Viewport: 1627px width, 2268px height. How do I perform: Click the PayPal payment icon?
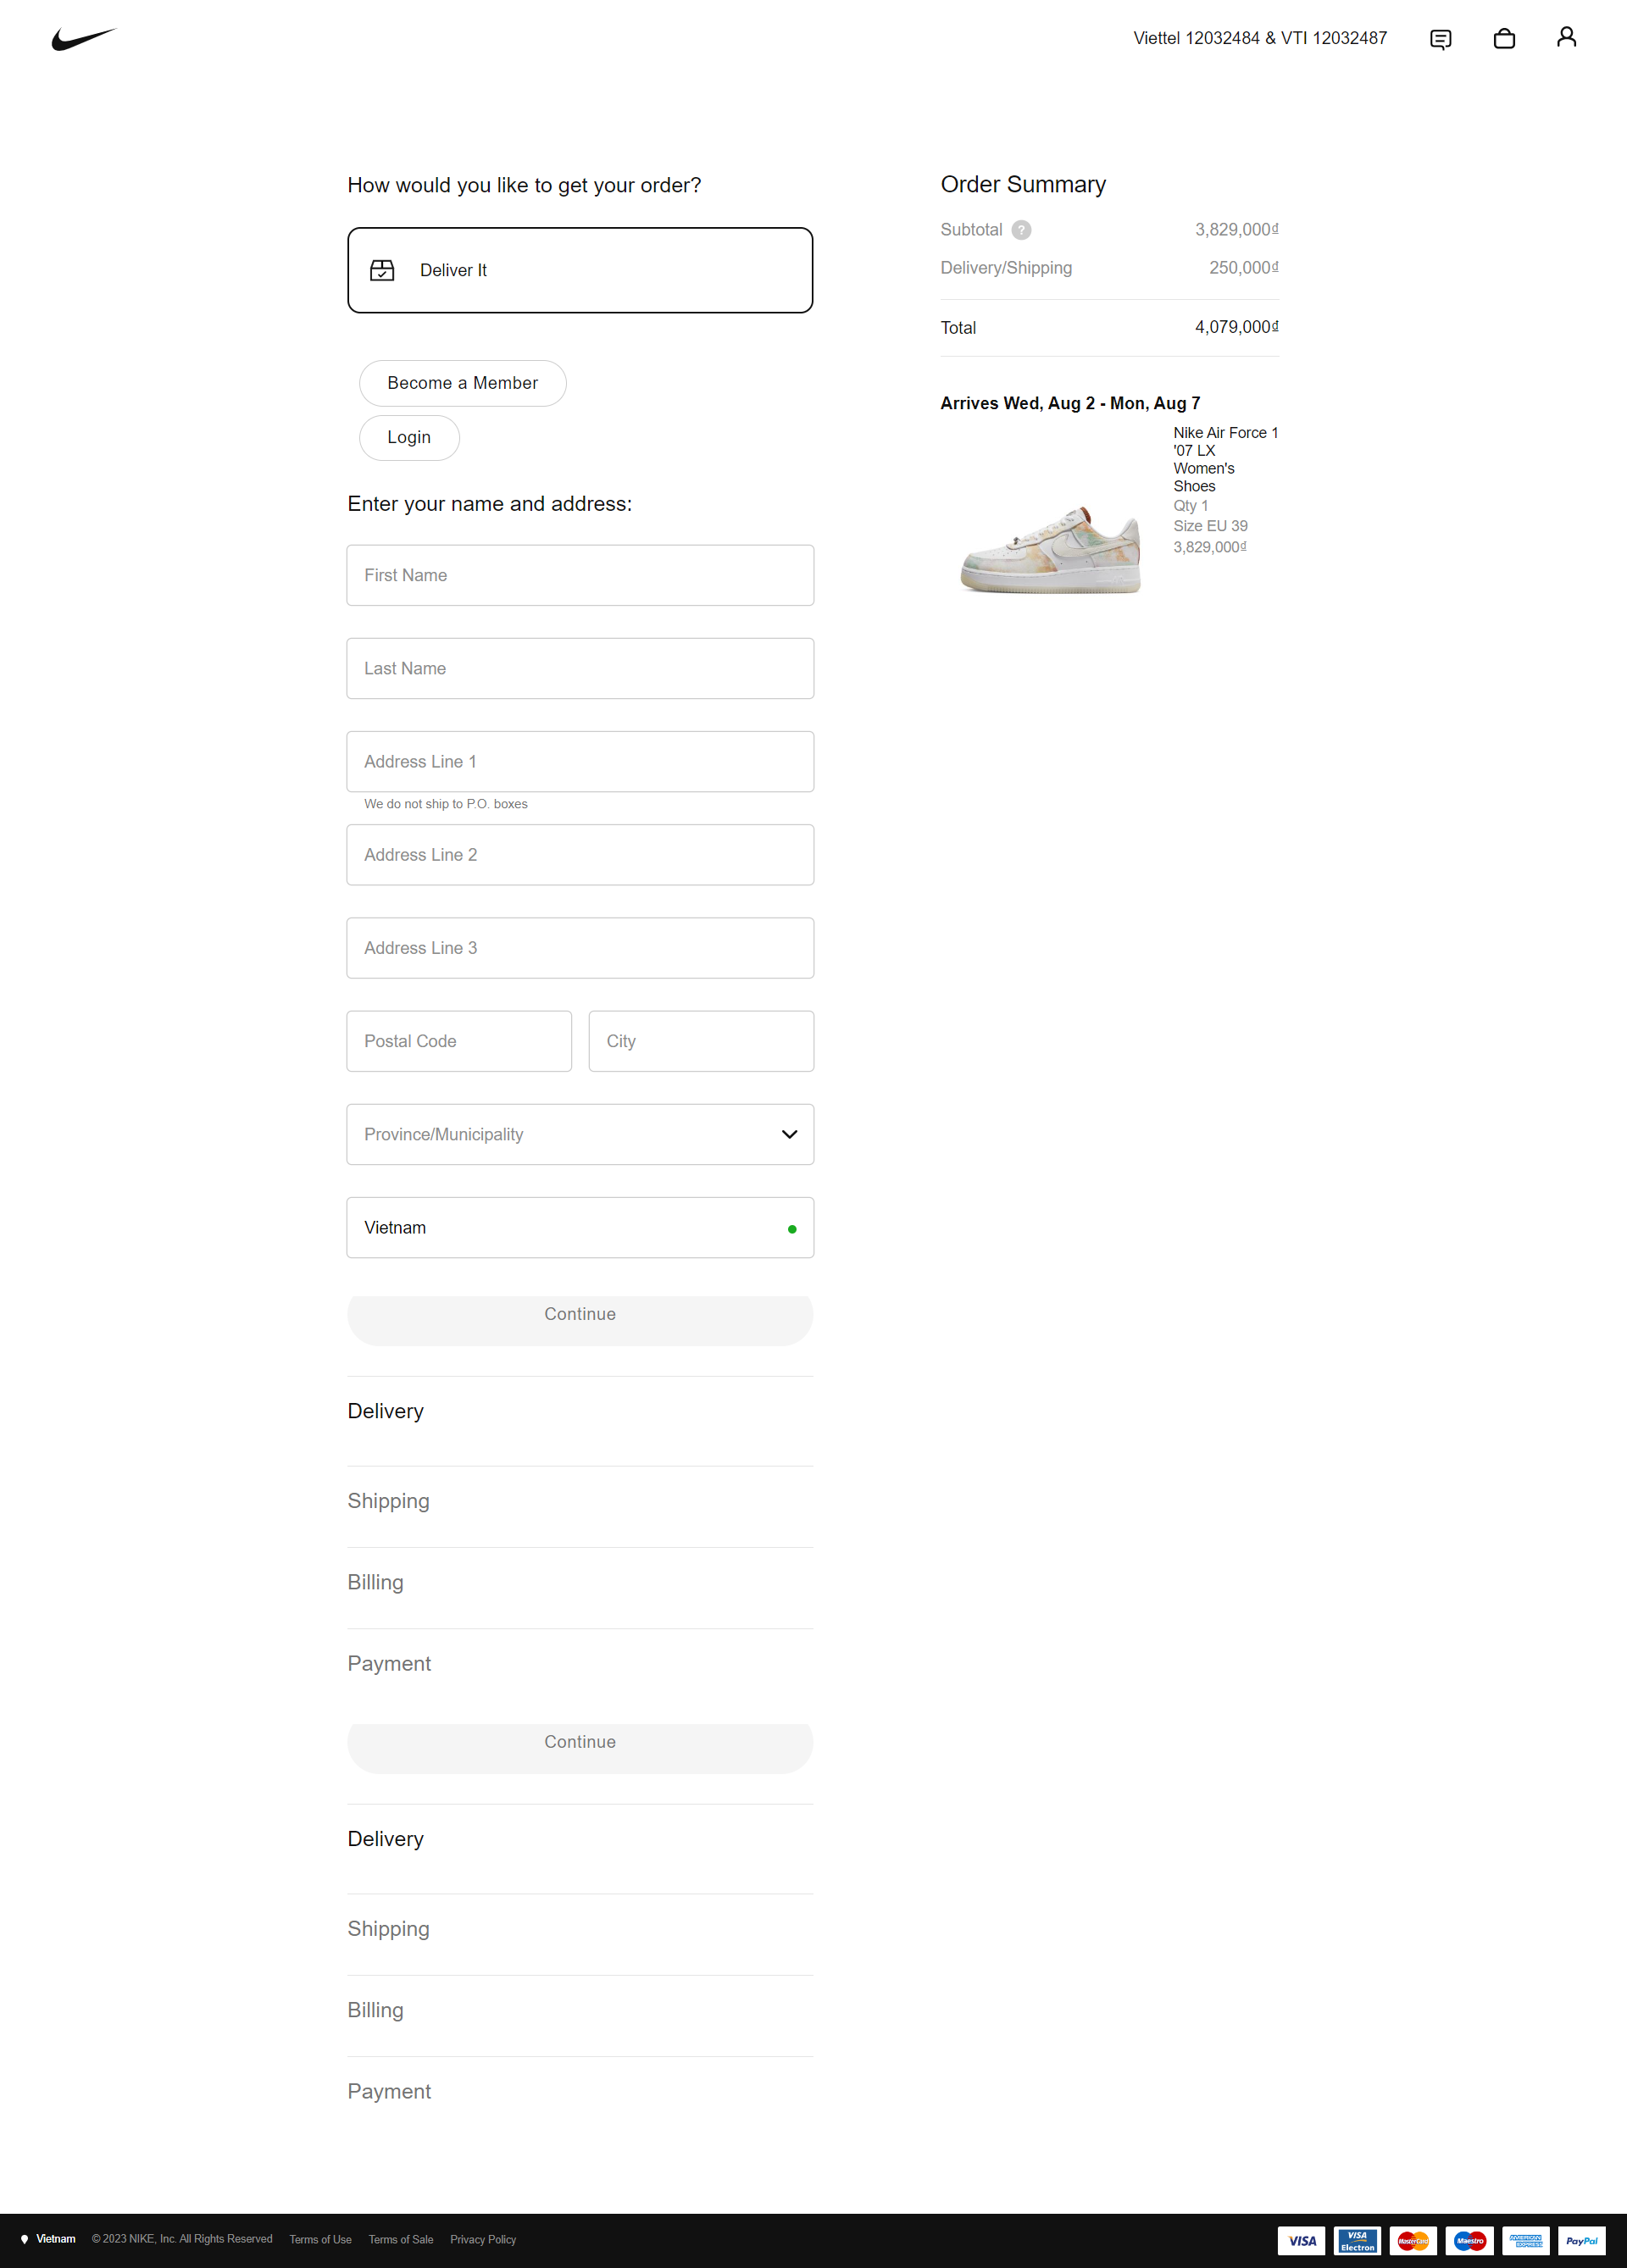pyautogui.click(x=1581, y=2241)
